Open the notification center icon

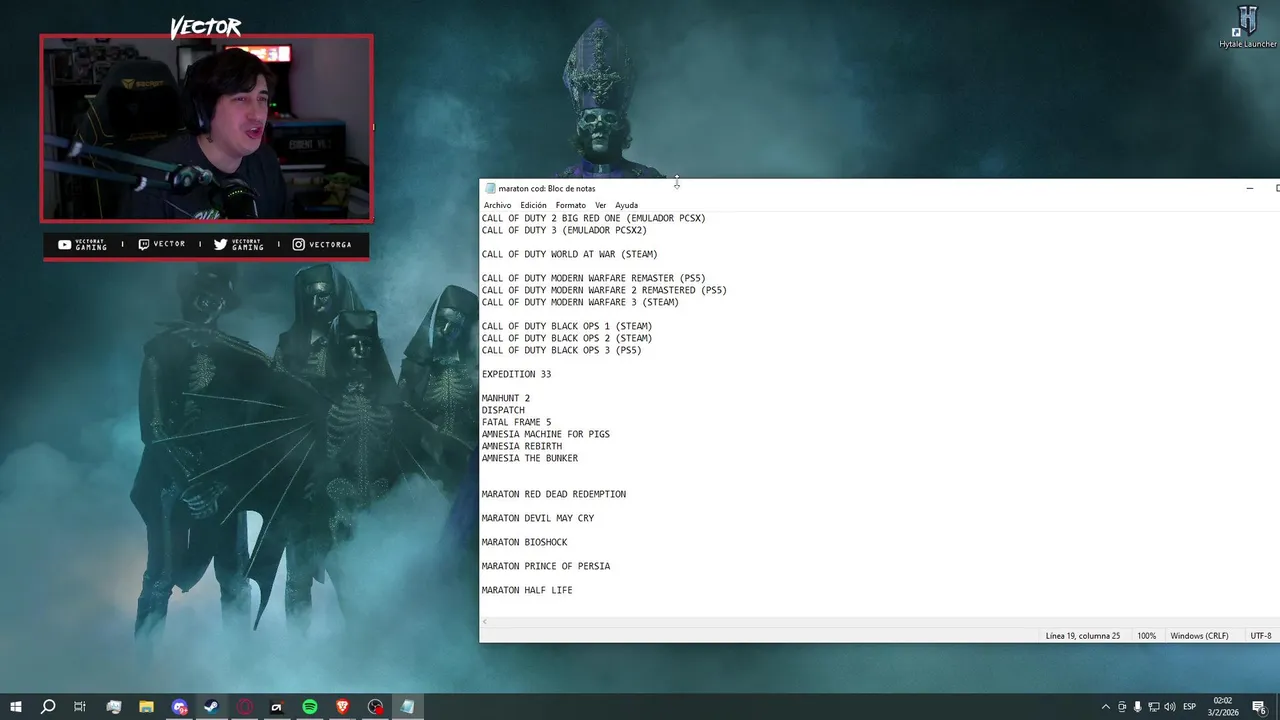(1260, 707)
